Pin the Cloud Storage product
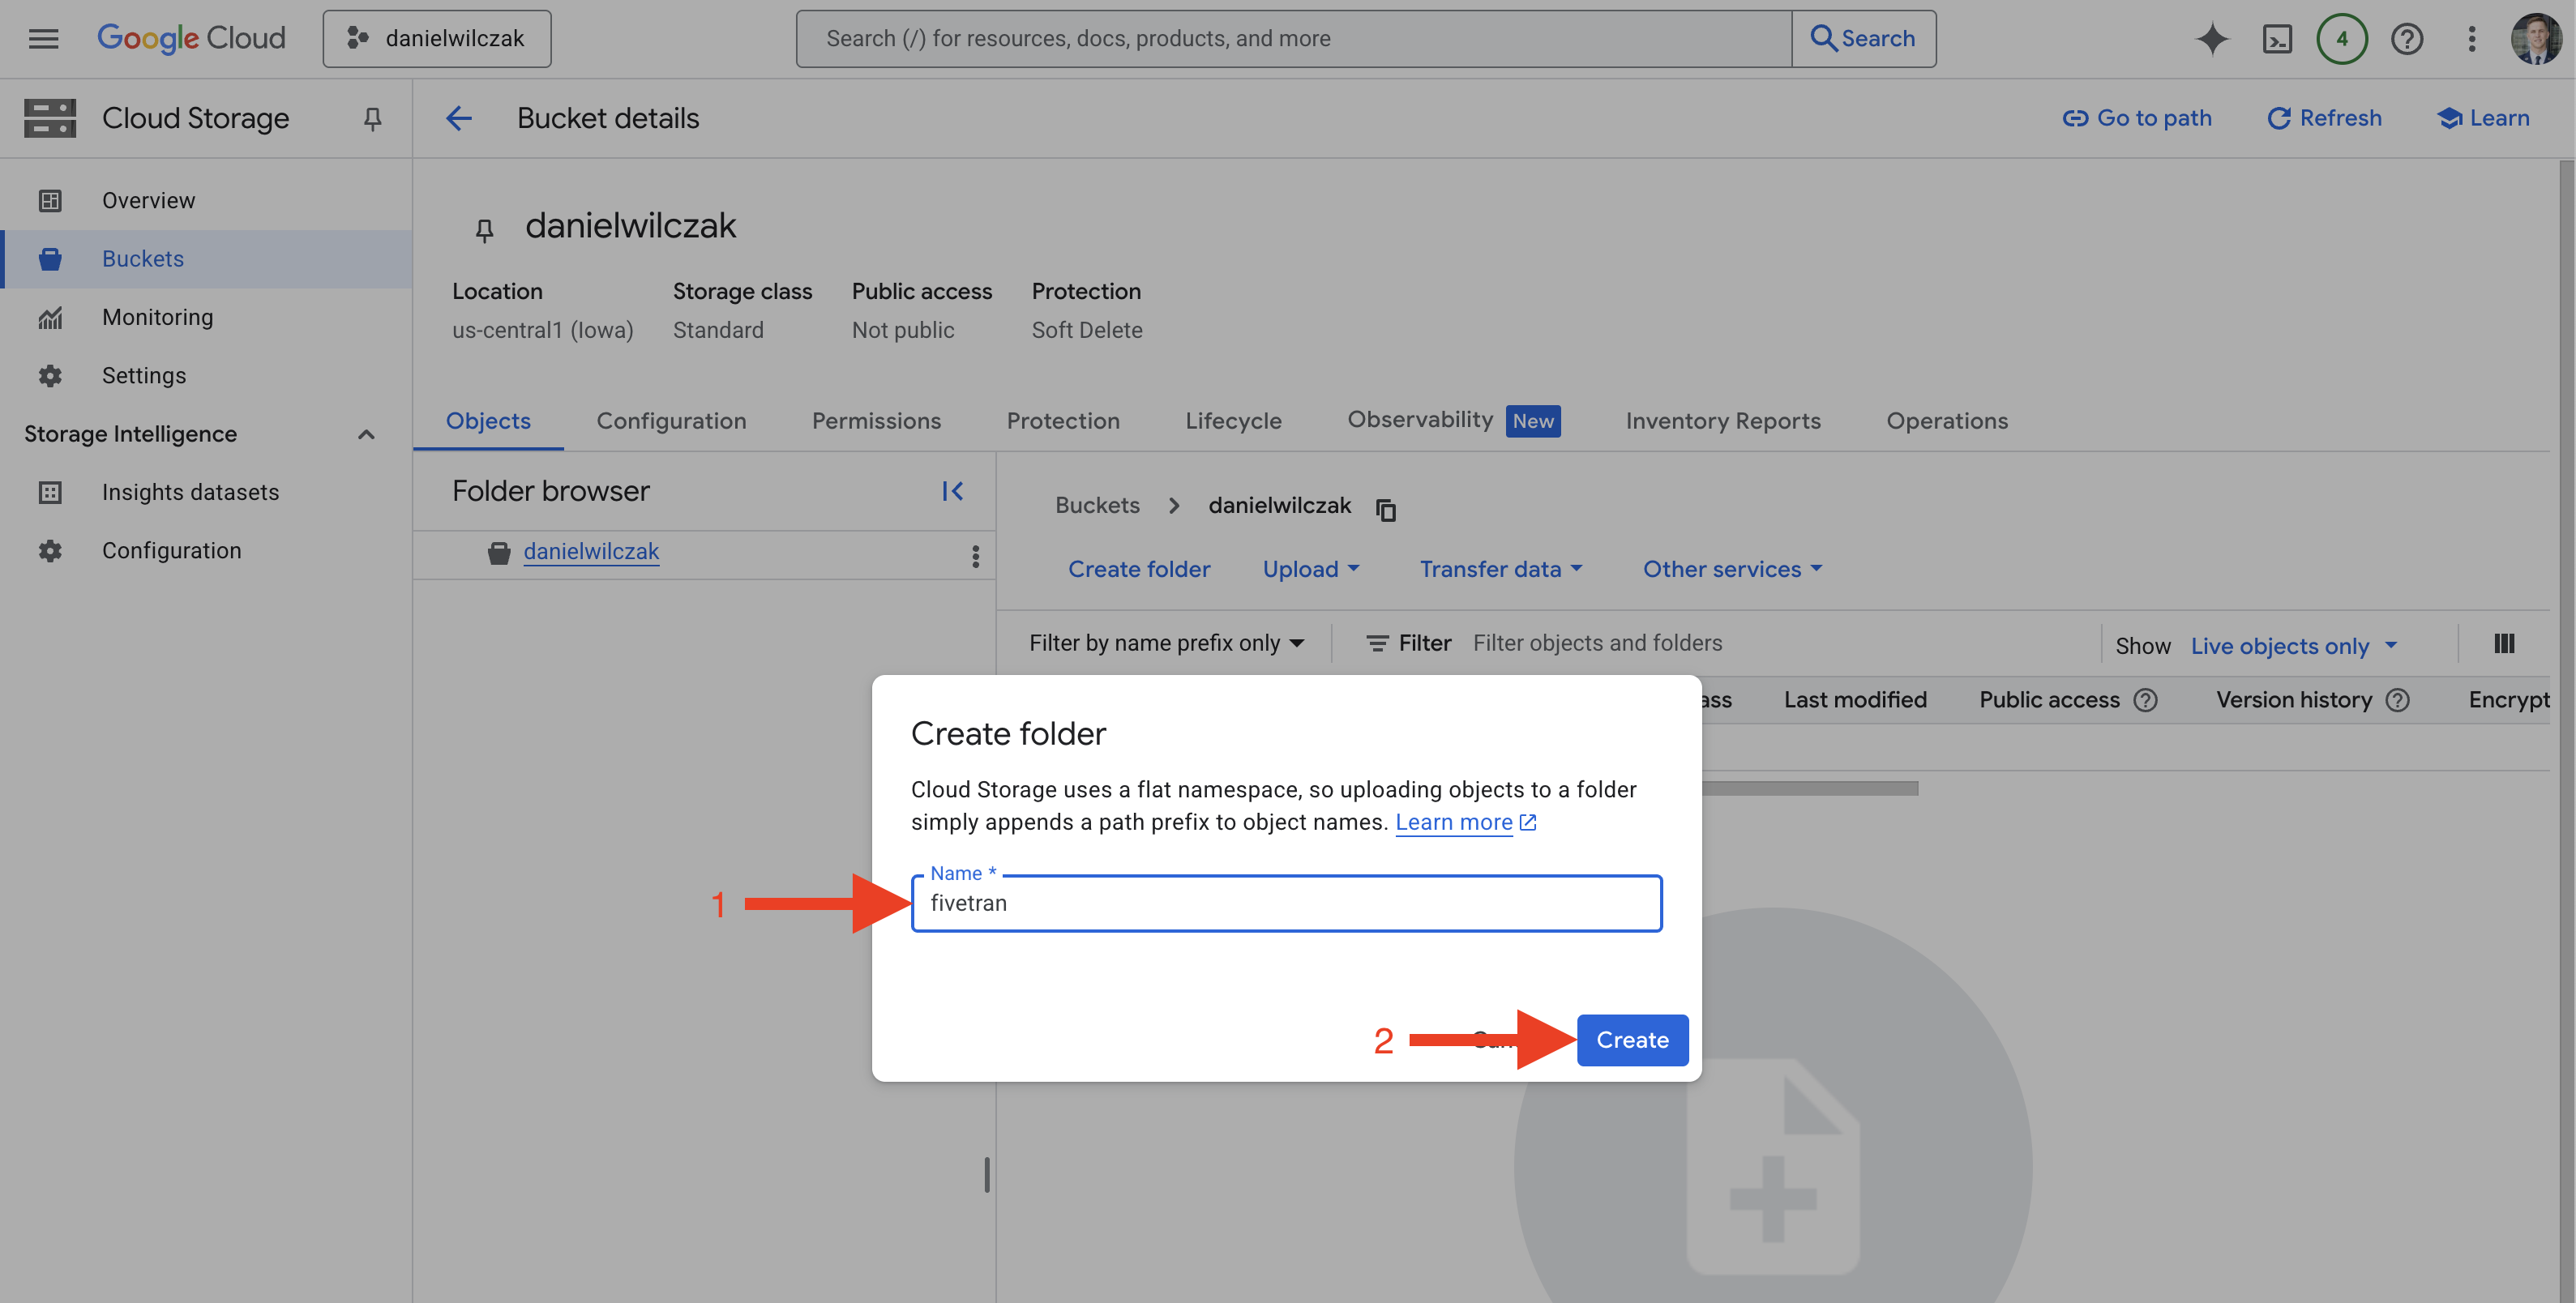The height and width of the screenshot is (1303, 2576). pyautogui.click(x=372, y=119)
